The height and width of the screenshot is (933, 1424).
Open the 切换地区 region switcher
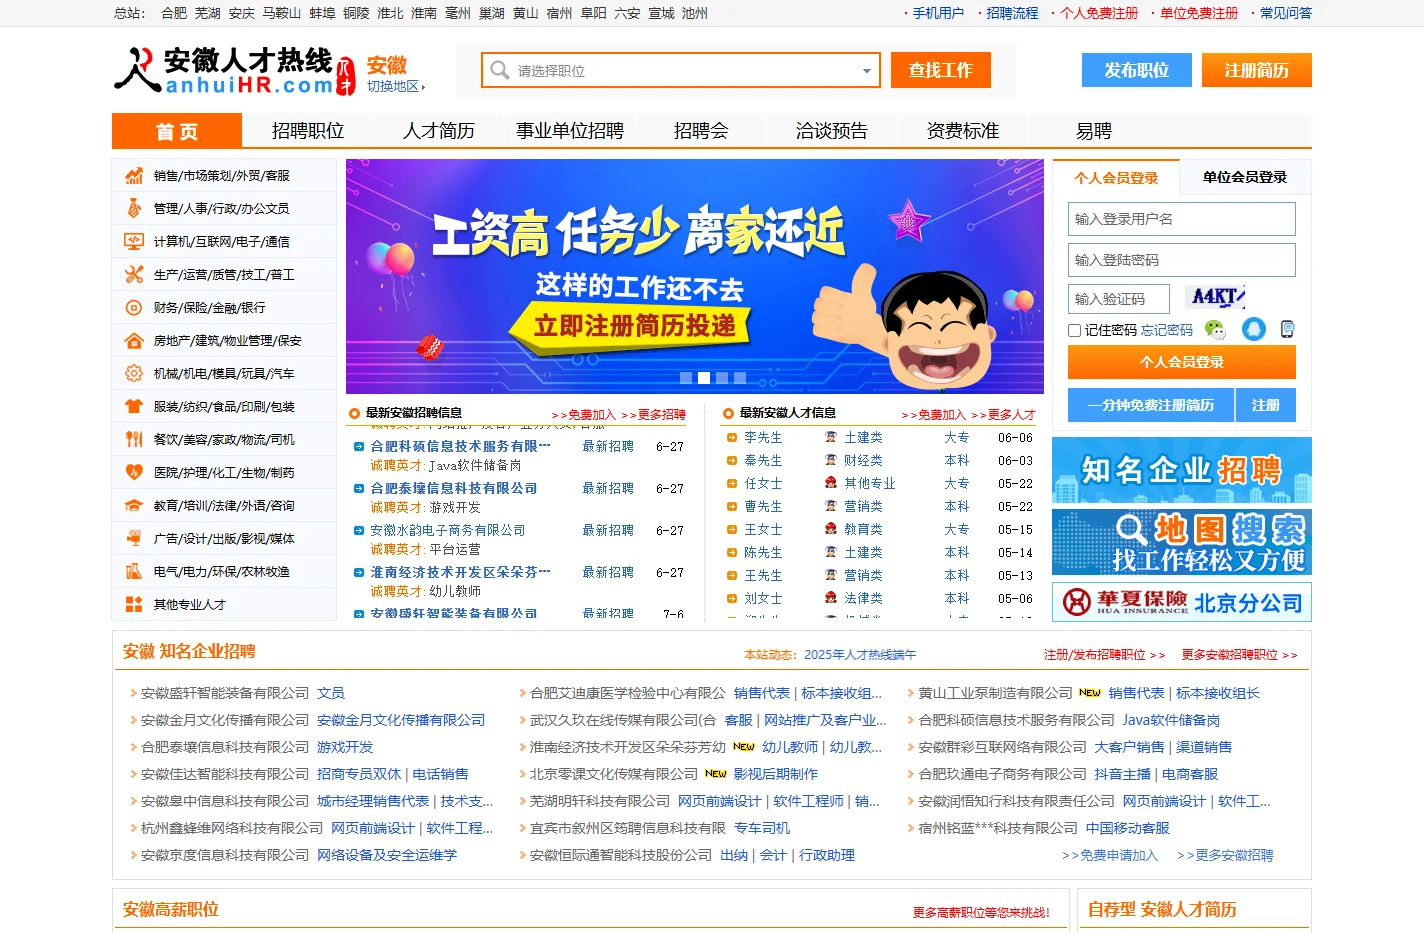(x=395, y=86)
